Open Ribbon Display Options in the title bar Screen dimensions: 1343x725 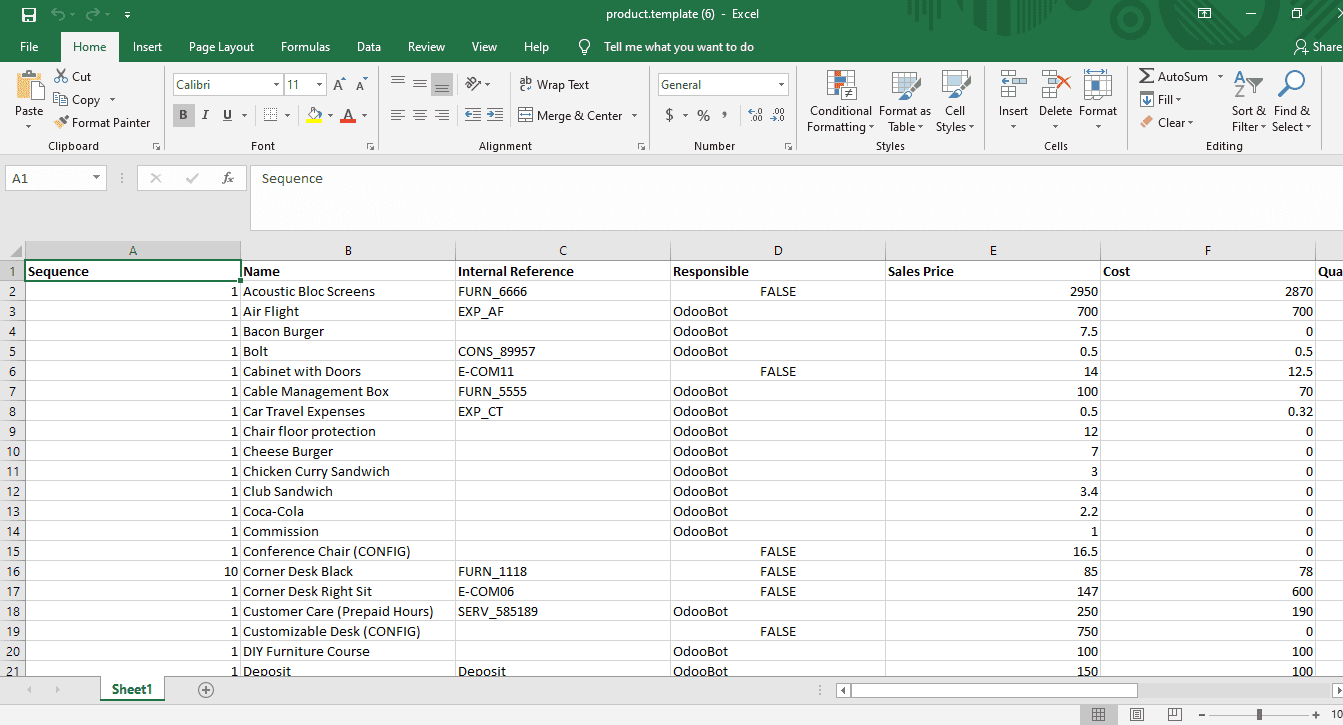click(x=1204, y=14)
